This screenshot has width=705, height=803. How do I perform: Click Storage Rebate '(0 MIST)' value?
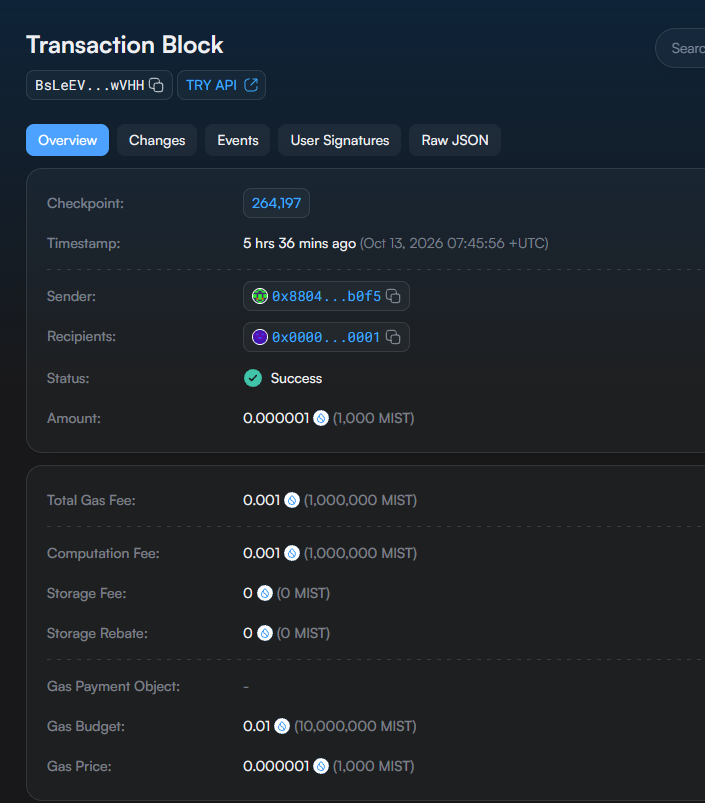[x=303, y=633]
